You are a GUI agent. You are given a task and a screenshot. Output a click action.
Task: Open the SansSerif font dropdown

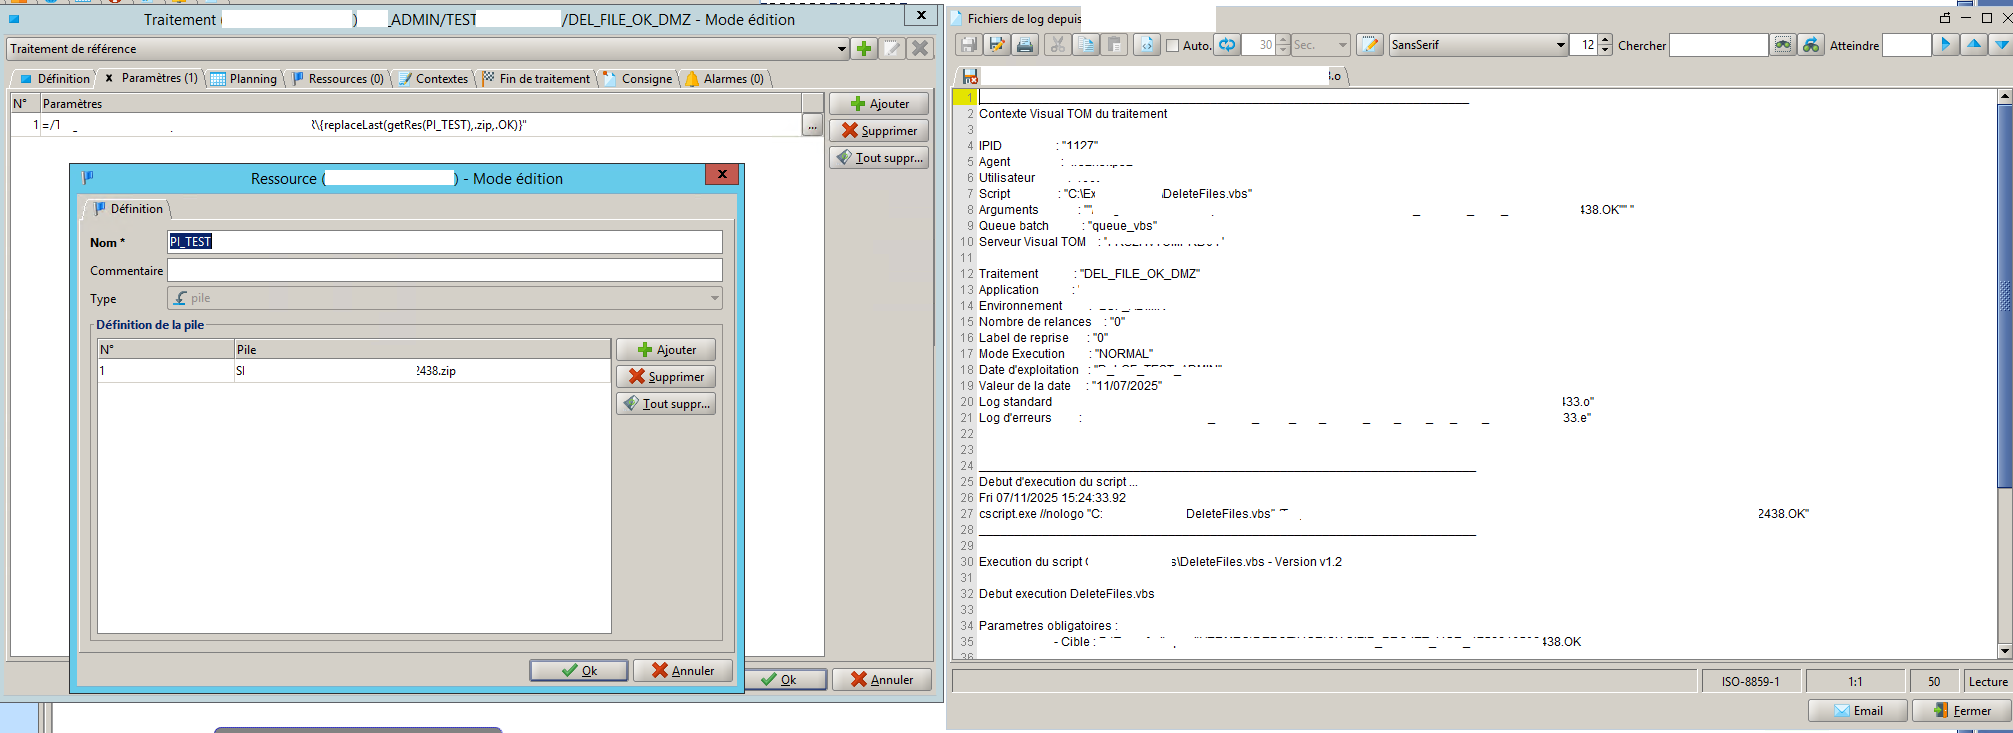(x=1560, y=45)
